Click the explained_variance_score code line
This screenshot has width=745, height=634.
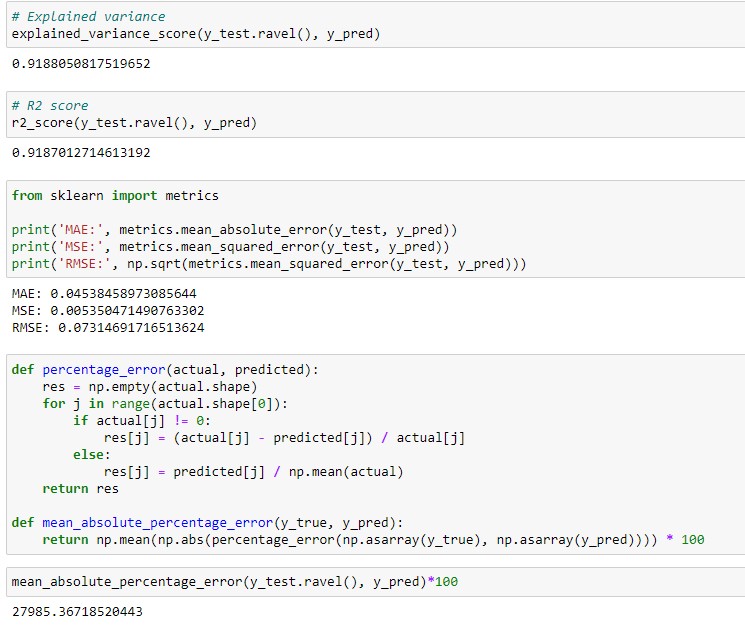coord(196,34)
